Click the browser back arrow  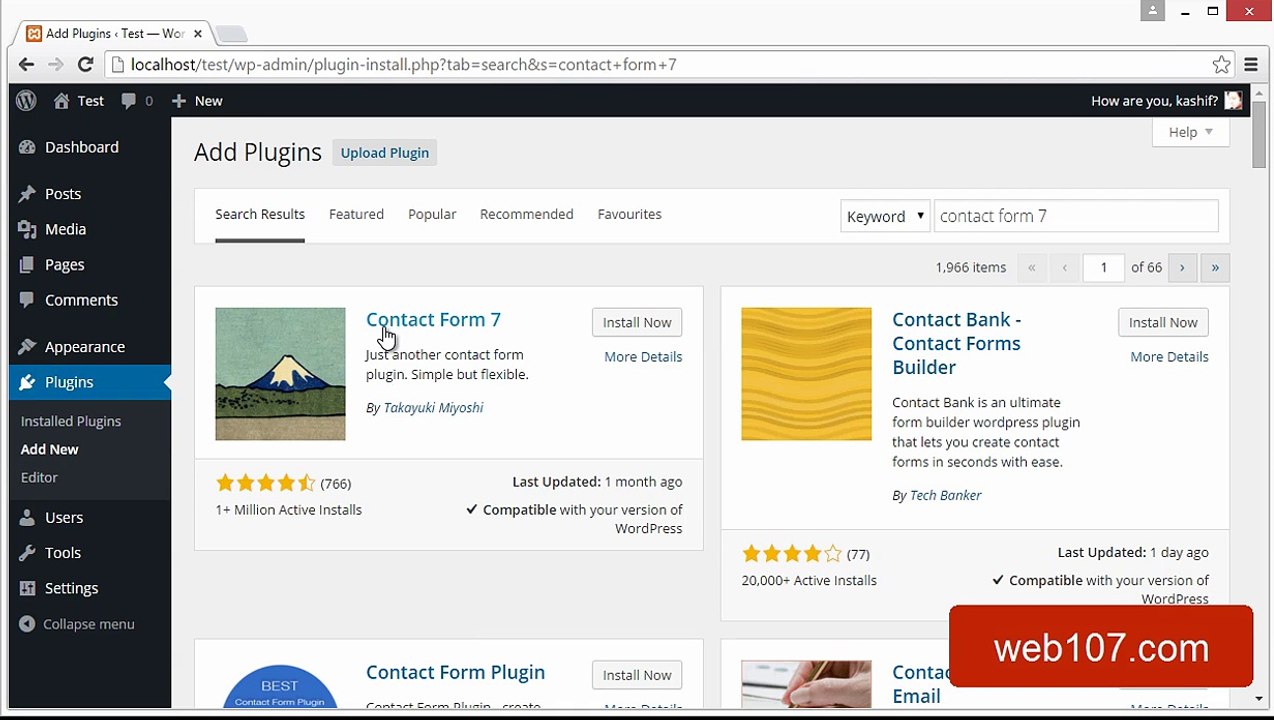[x=27, y=64]
